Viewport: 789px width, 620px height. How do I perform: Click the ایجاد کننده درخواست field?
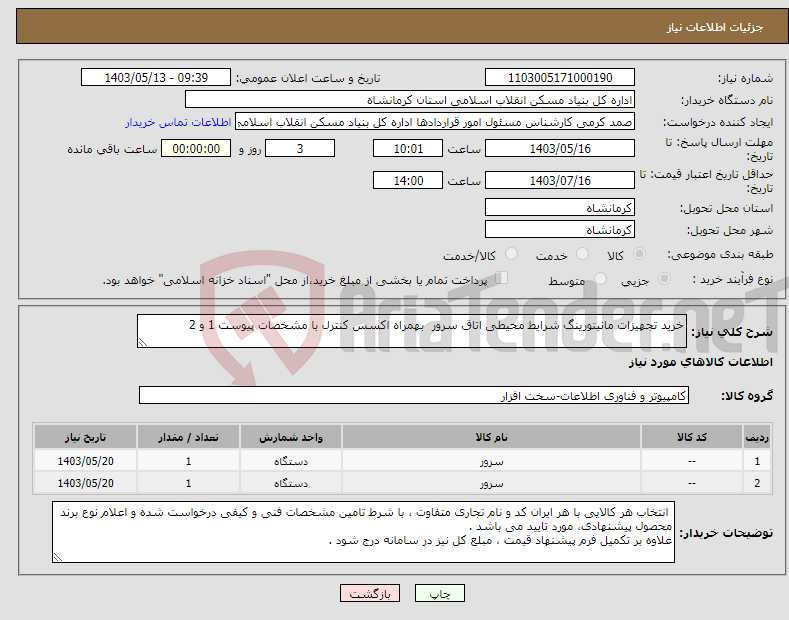click(435, 122)
